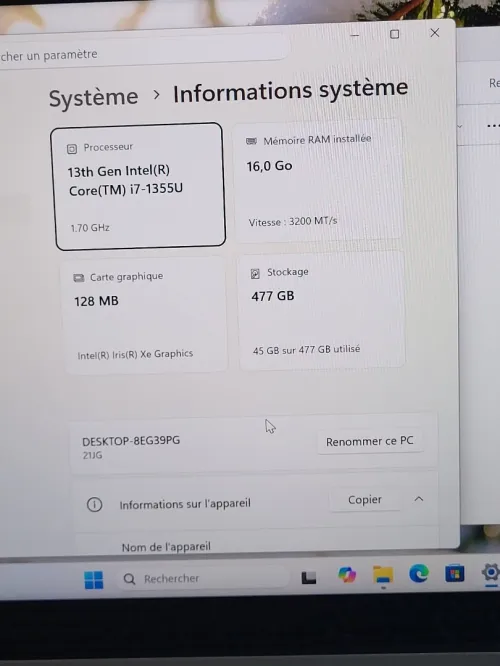Select the Carte graphique card
The width and height of the screenshot is (500, 666).
click(144, 315)
